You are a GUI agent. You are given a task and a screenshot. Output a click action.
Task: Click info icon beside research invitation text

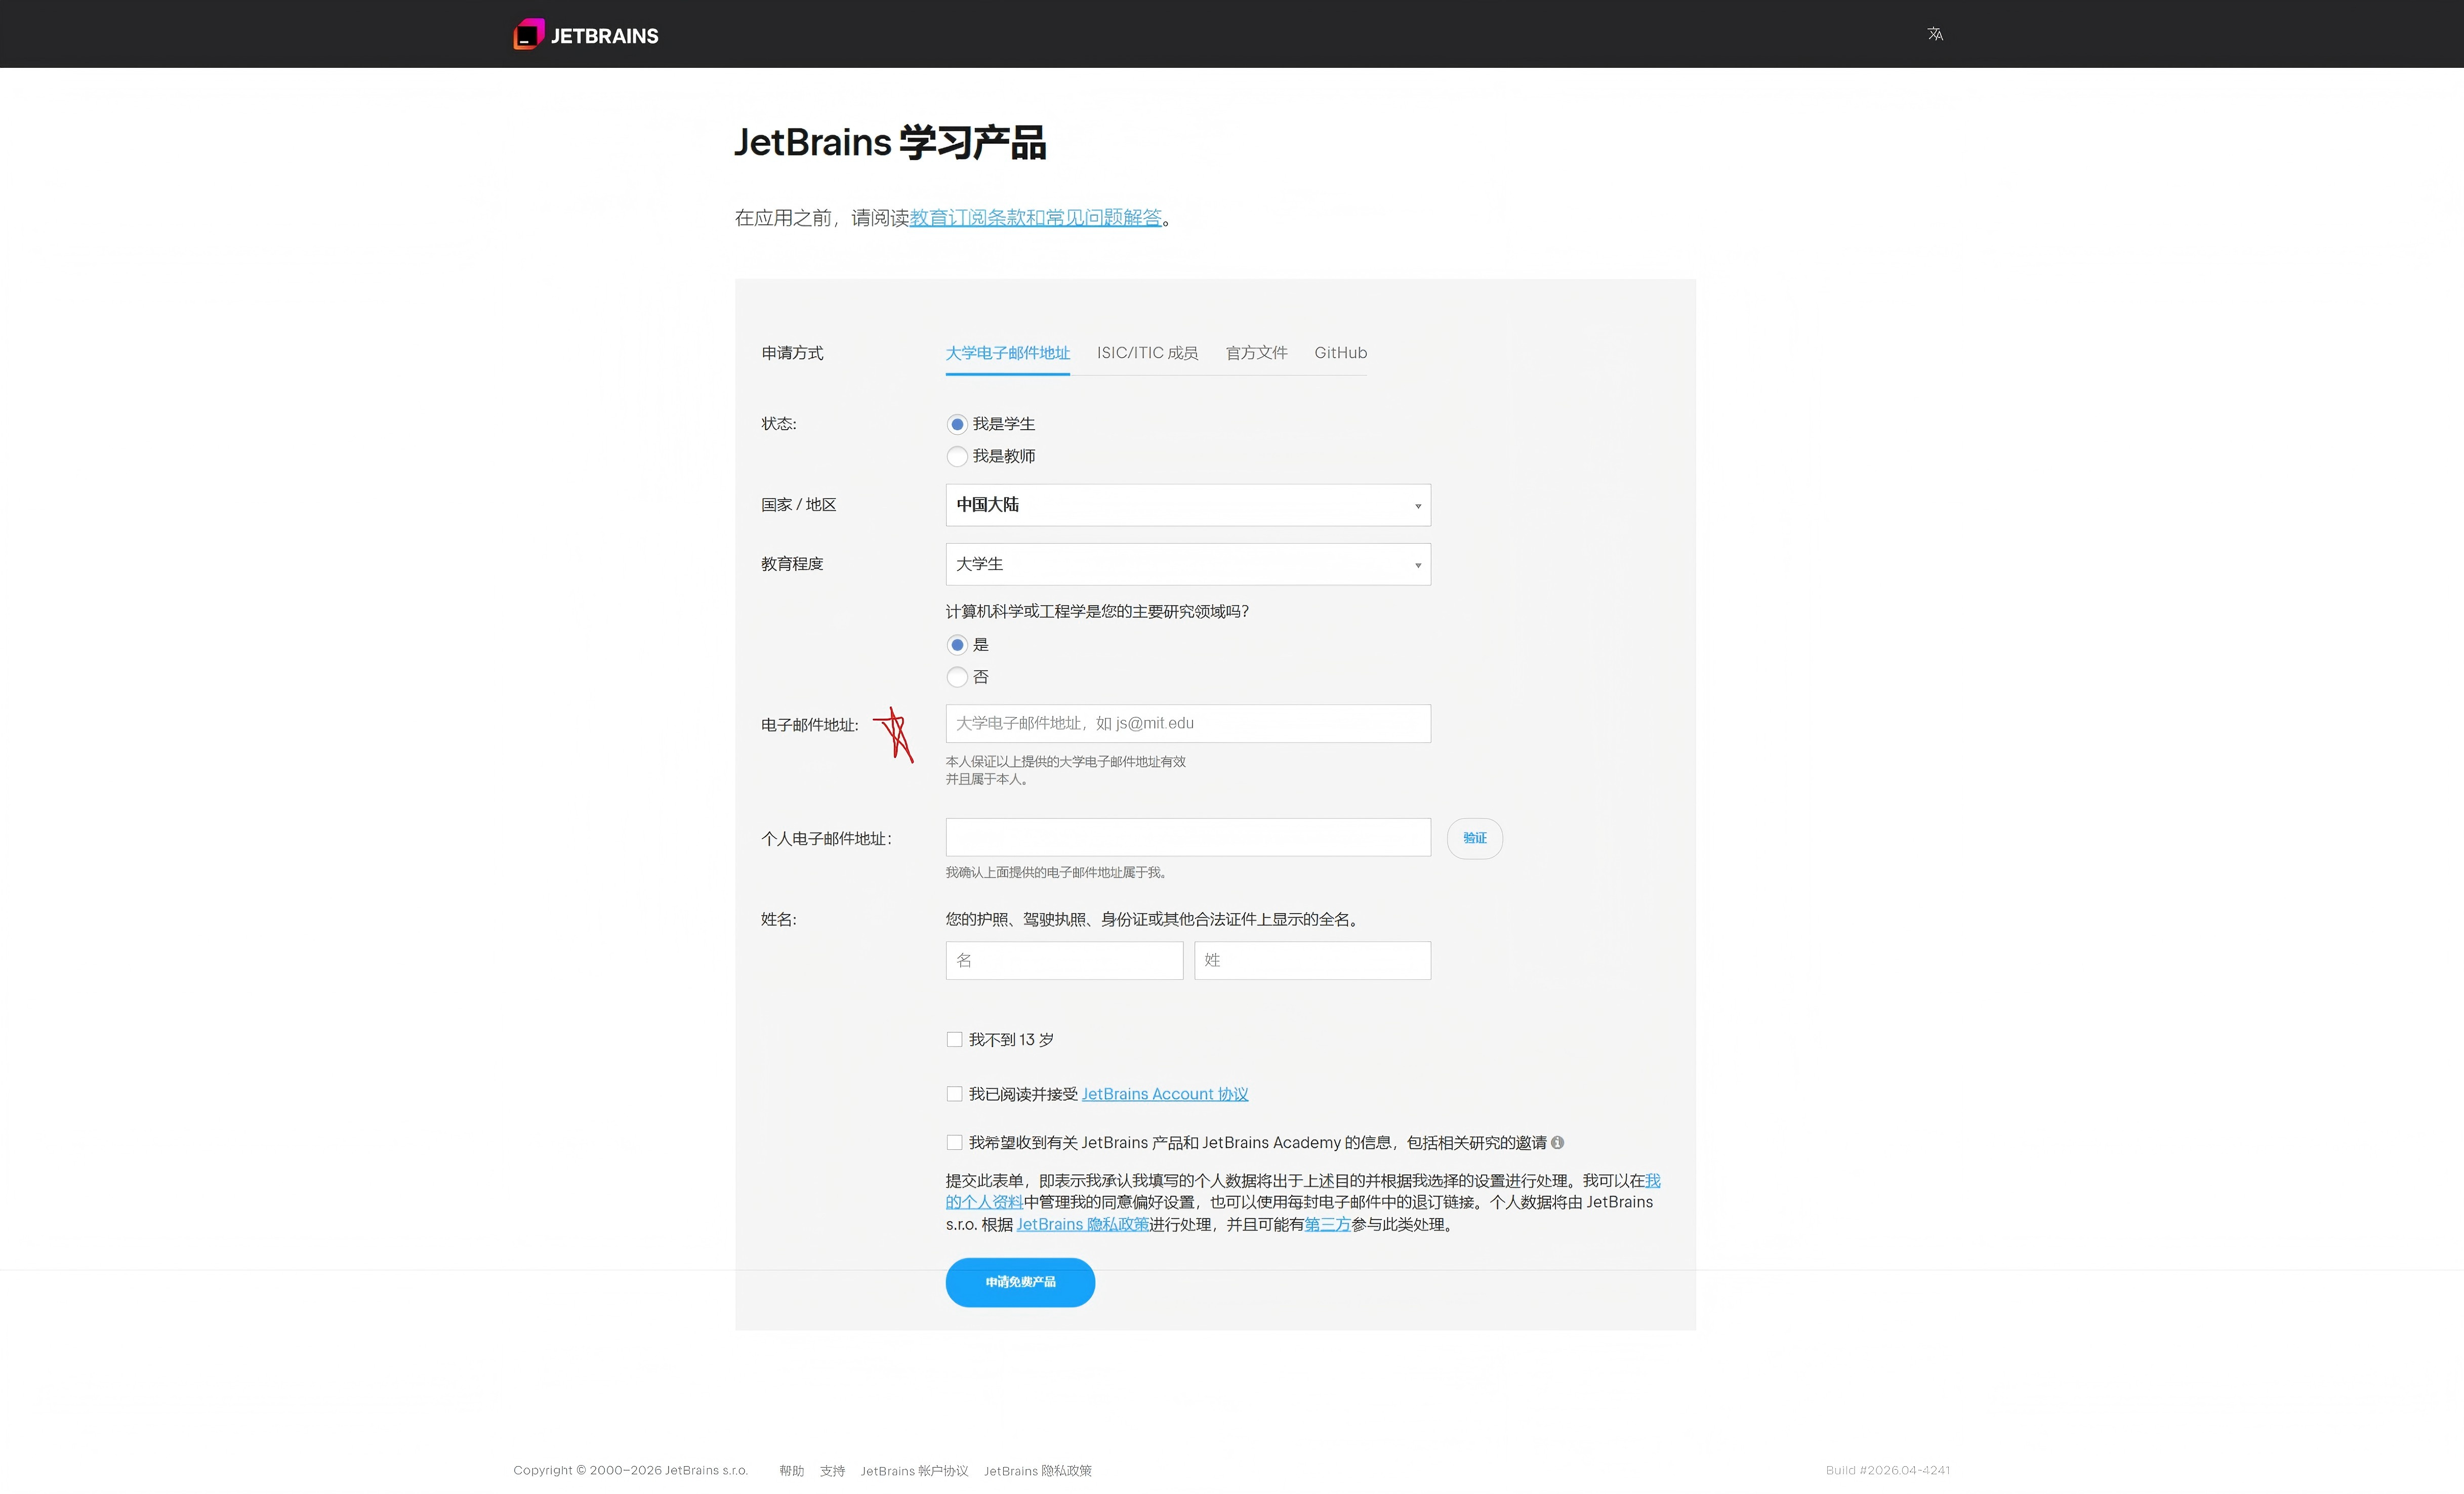1557,1142
